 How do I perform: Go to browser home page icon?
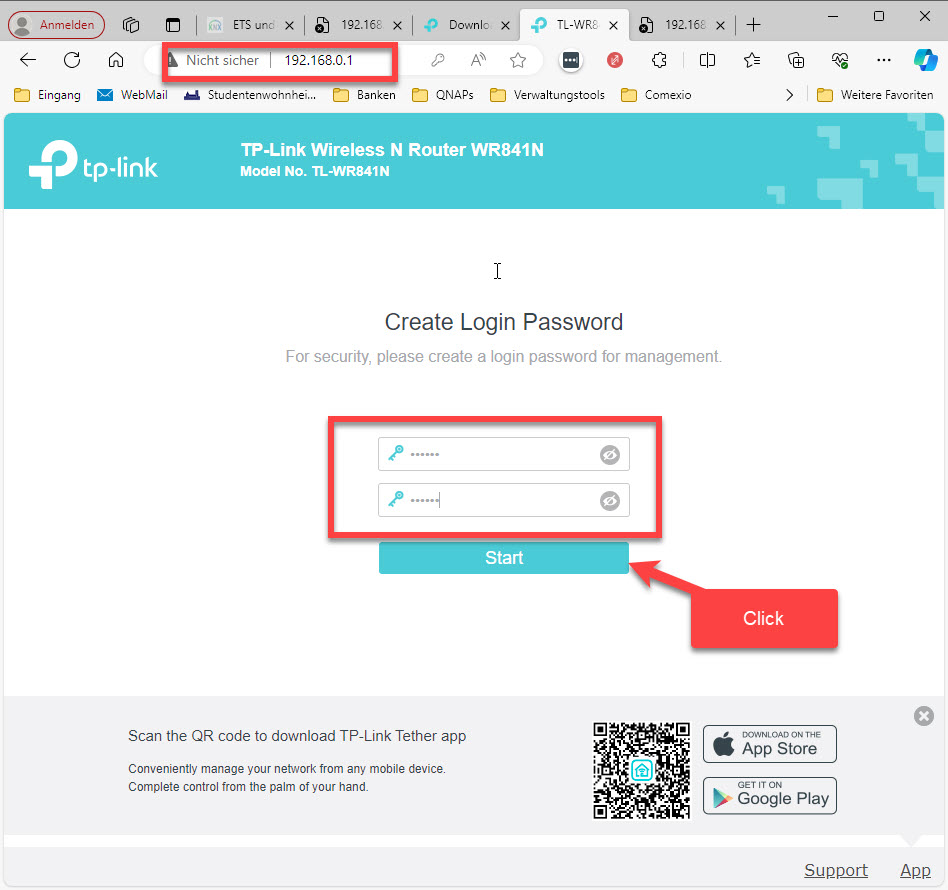click(116, 60)
